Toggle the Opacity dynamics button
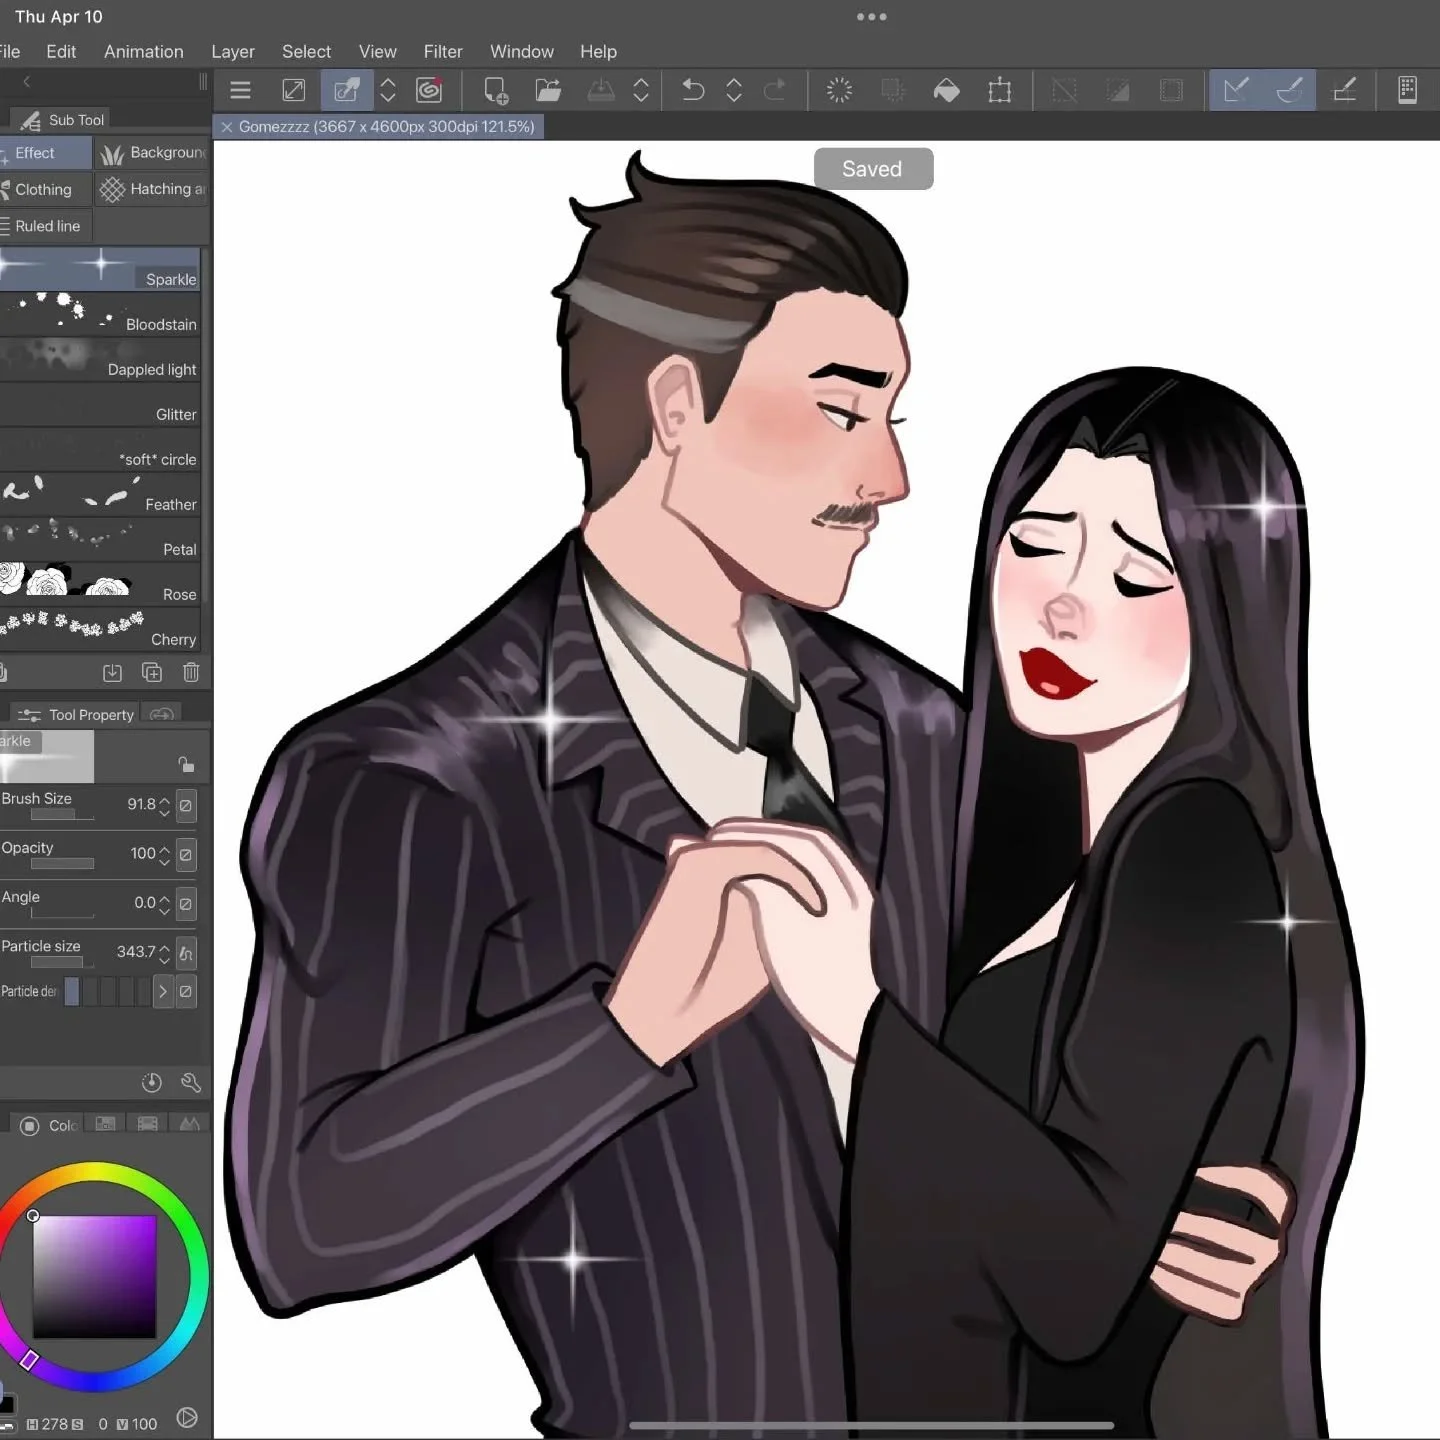Screen dimensions: 1440x1440 [x=187, y=854]
